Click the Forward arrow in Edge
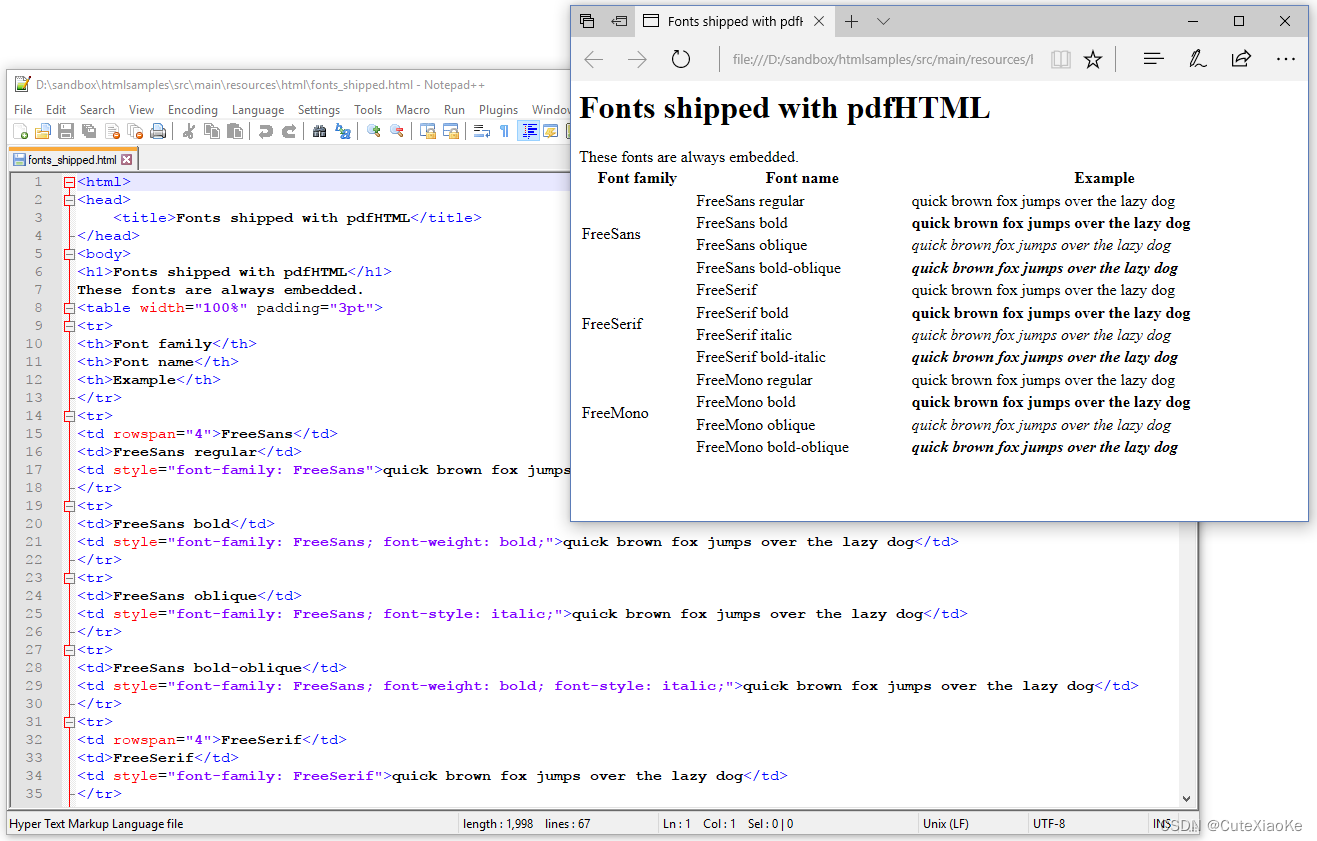The height and width of the screenshot is (841, 1317). point(637,60)
